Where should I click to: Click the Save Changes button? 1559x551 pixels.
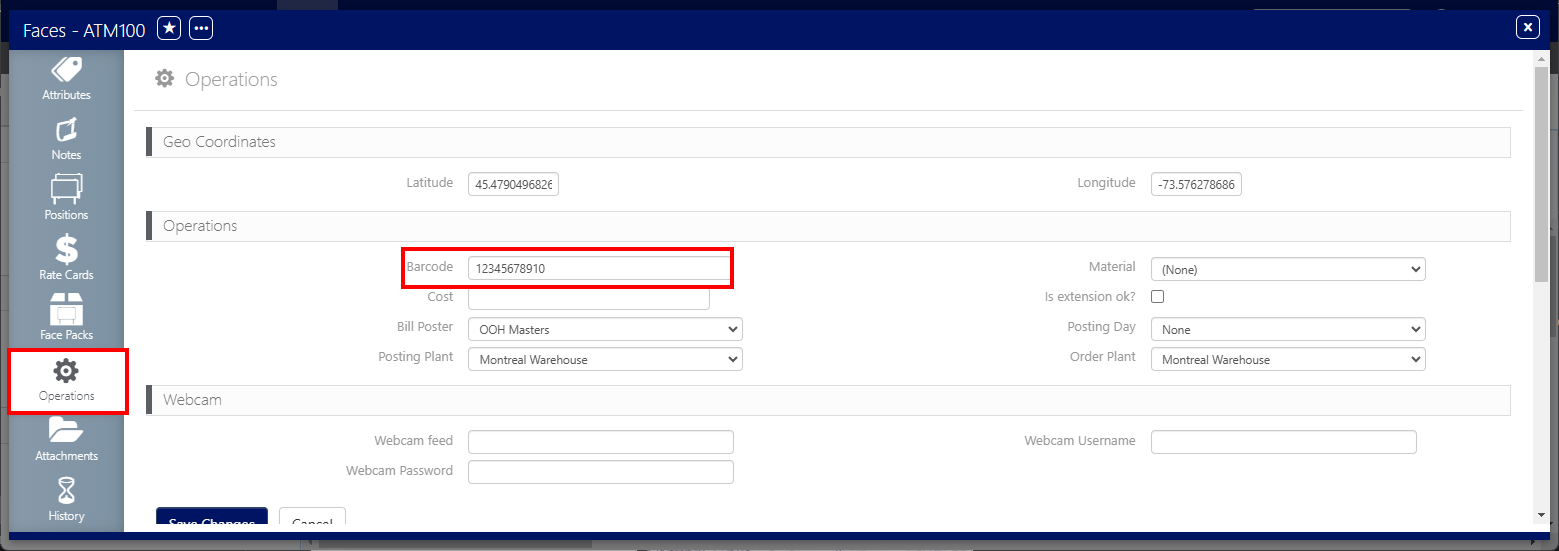coord(211,520)
